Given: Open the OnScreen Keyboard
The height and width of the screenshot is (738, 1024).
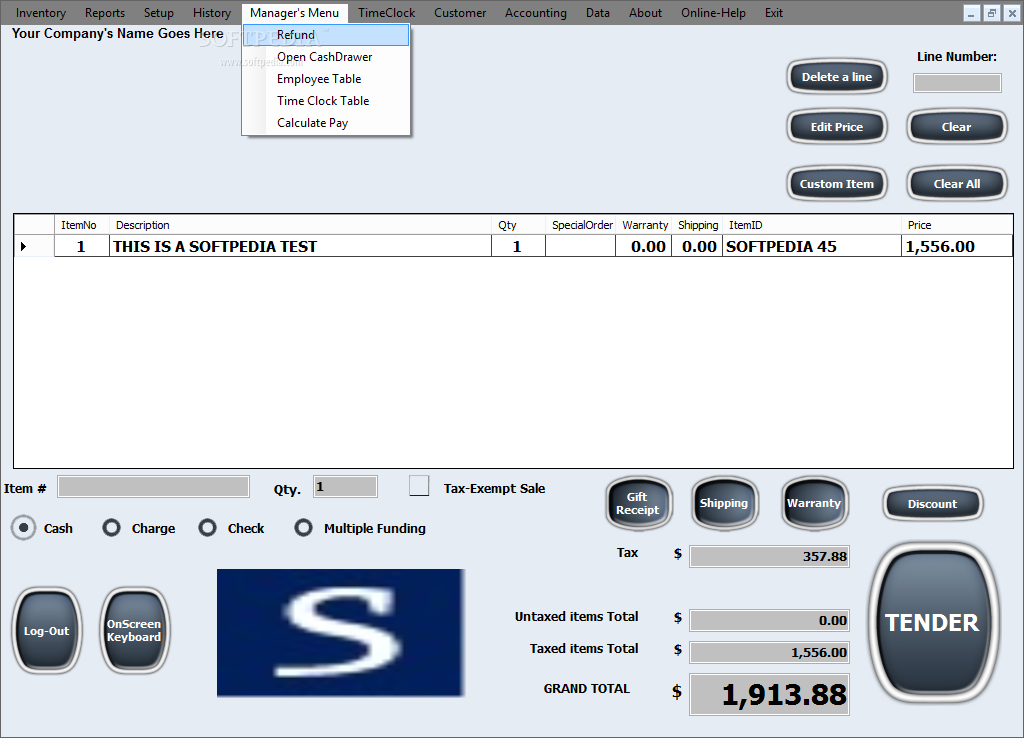Looking at the screenshot, I should point(134,631).
